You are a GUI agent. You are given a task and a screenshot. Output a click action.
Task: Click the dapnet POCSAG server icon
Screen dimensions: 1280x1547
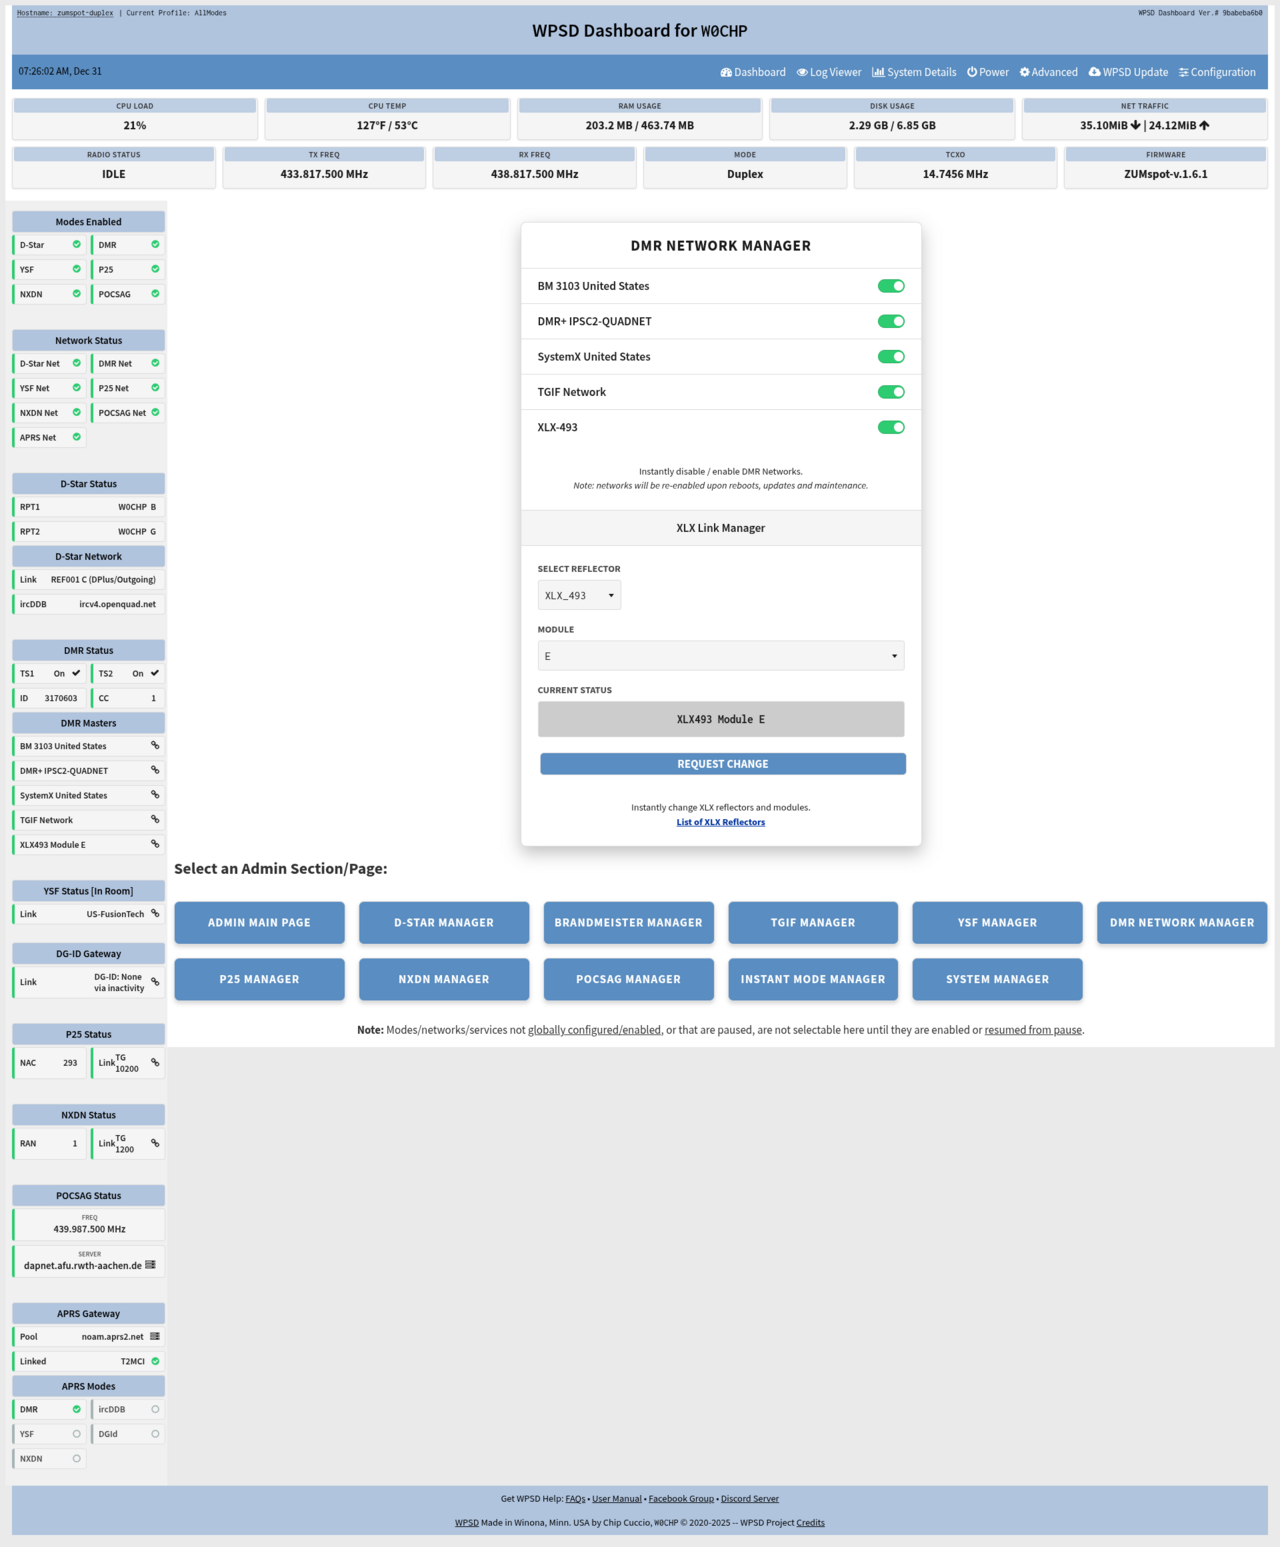150,1265
